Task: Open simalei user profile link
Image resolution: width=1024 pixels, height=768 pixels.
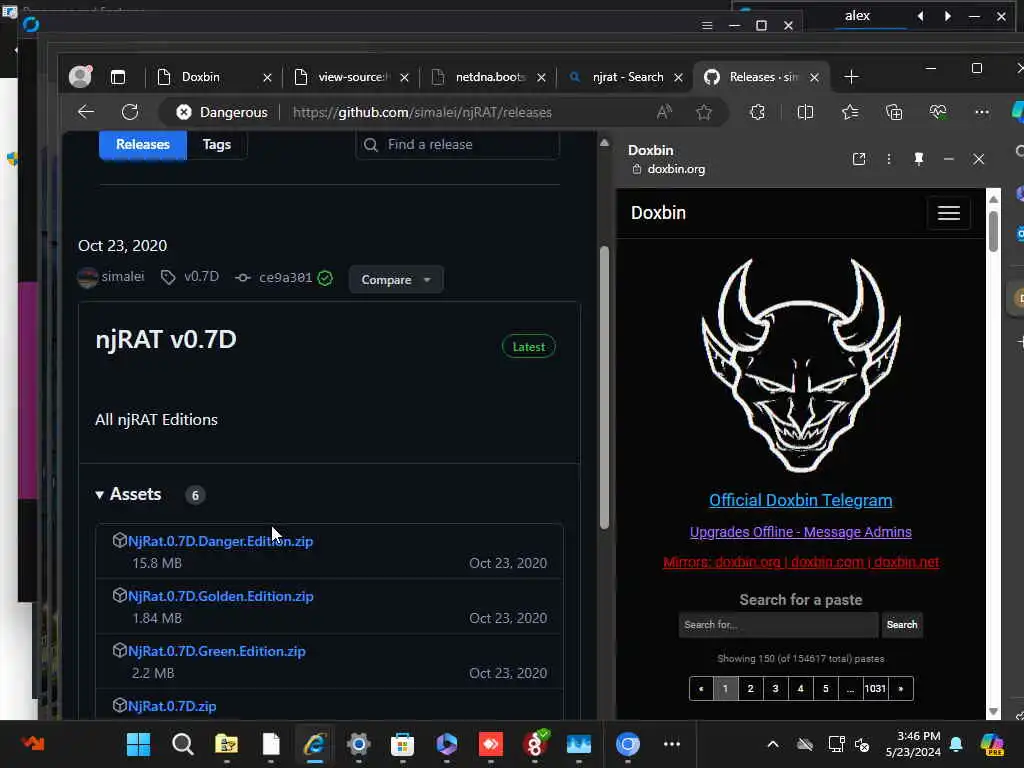Action: pyautogui.click(x=123, y=276)
